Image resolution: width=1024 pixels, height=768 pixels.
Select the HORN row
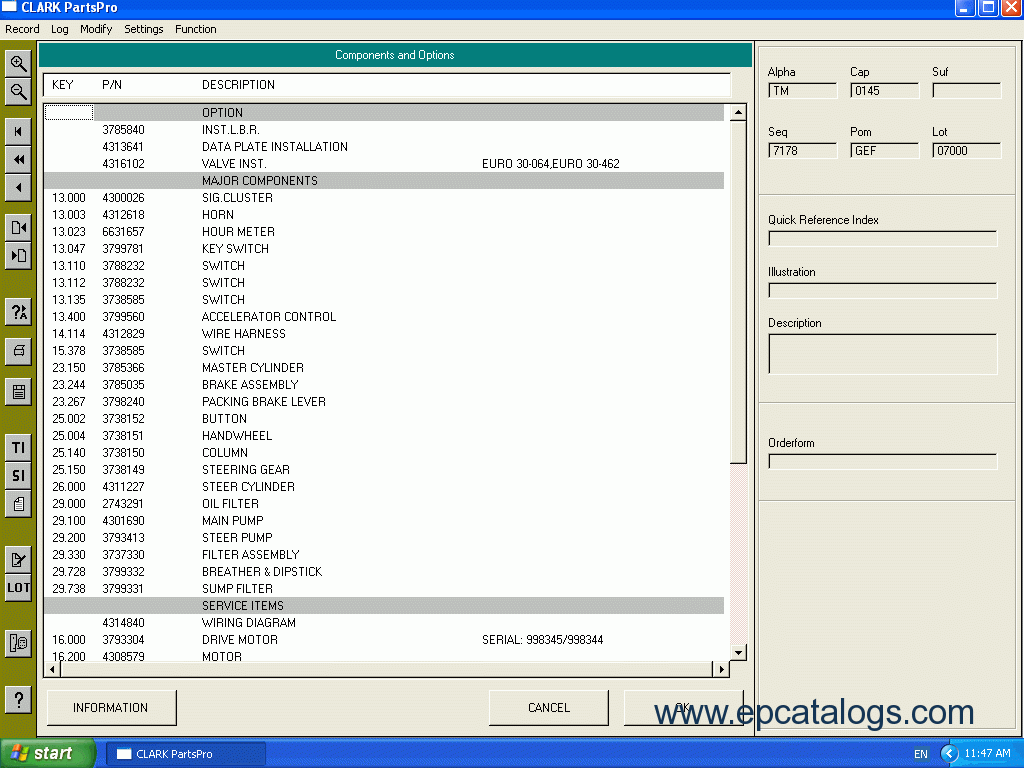[384, 215]
